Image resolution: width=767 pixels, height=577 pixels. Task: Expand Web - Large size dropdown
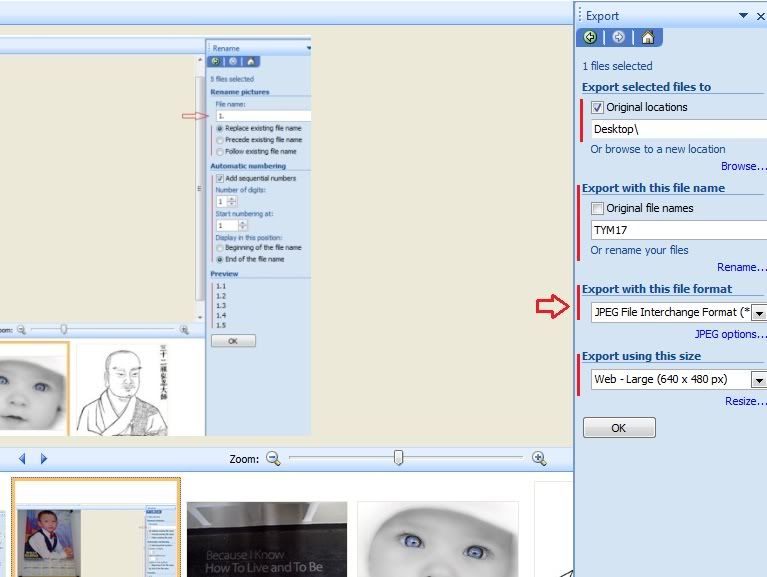click(x=759, y=379)
